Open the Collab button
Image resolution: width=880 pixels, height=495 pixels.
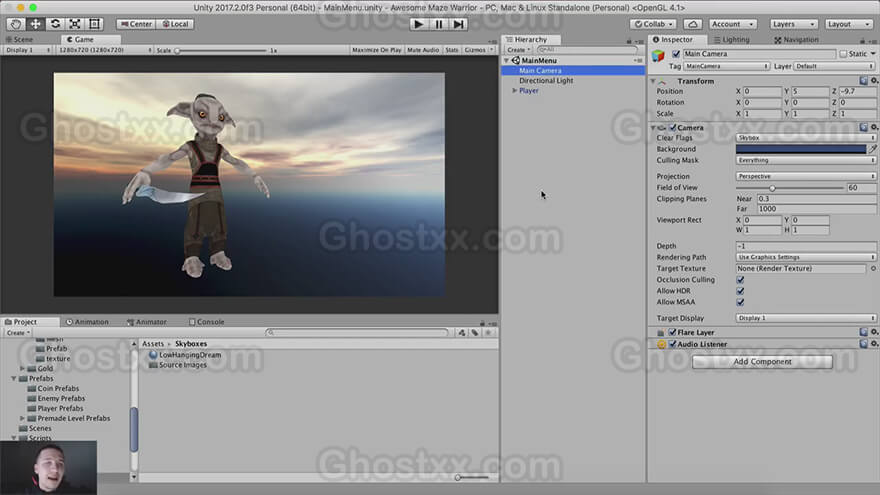point(653,24)
